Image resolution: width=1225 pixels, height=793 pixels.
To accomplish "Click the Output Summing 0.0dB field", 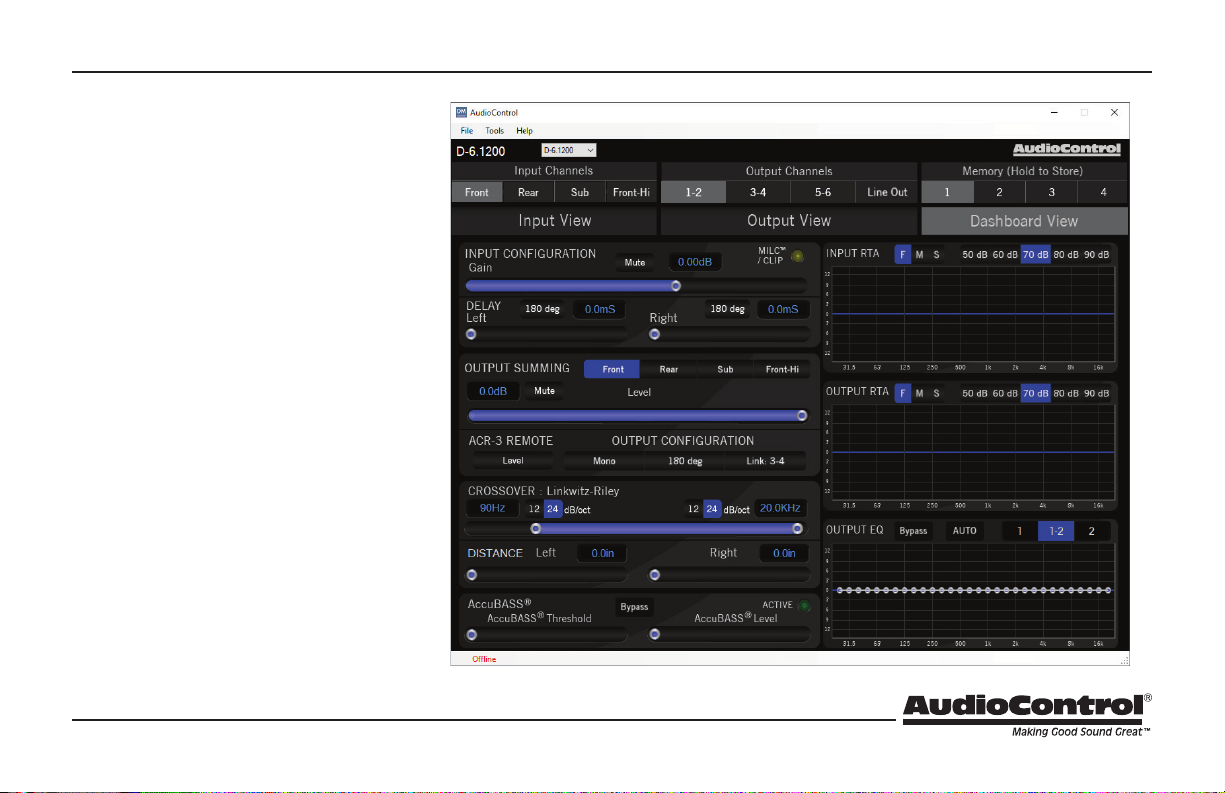I will [x=493, y=391].
